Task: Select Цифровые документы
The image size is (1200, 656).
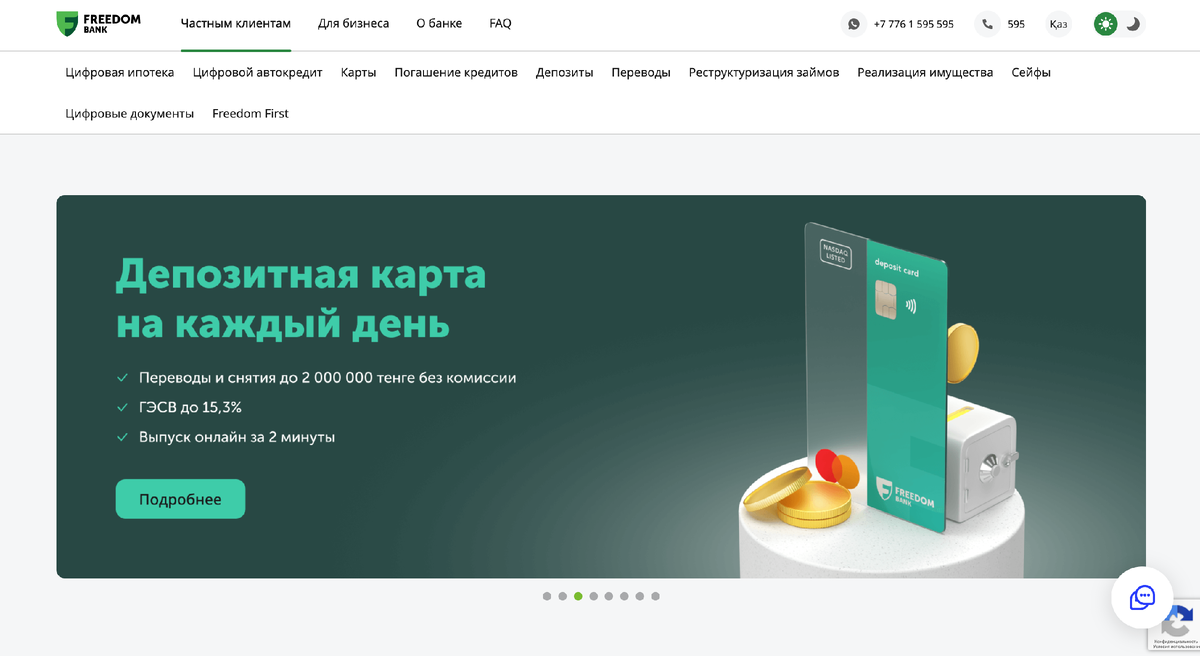Action: click(130, 114)
